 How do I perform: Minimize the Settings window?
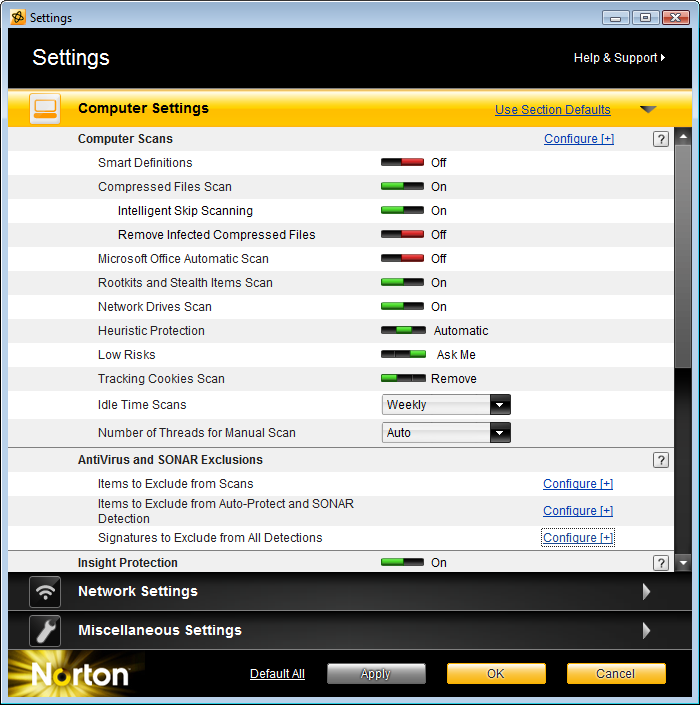[x=615, y=18]
